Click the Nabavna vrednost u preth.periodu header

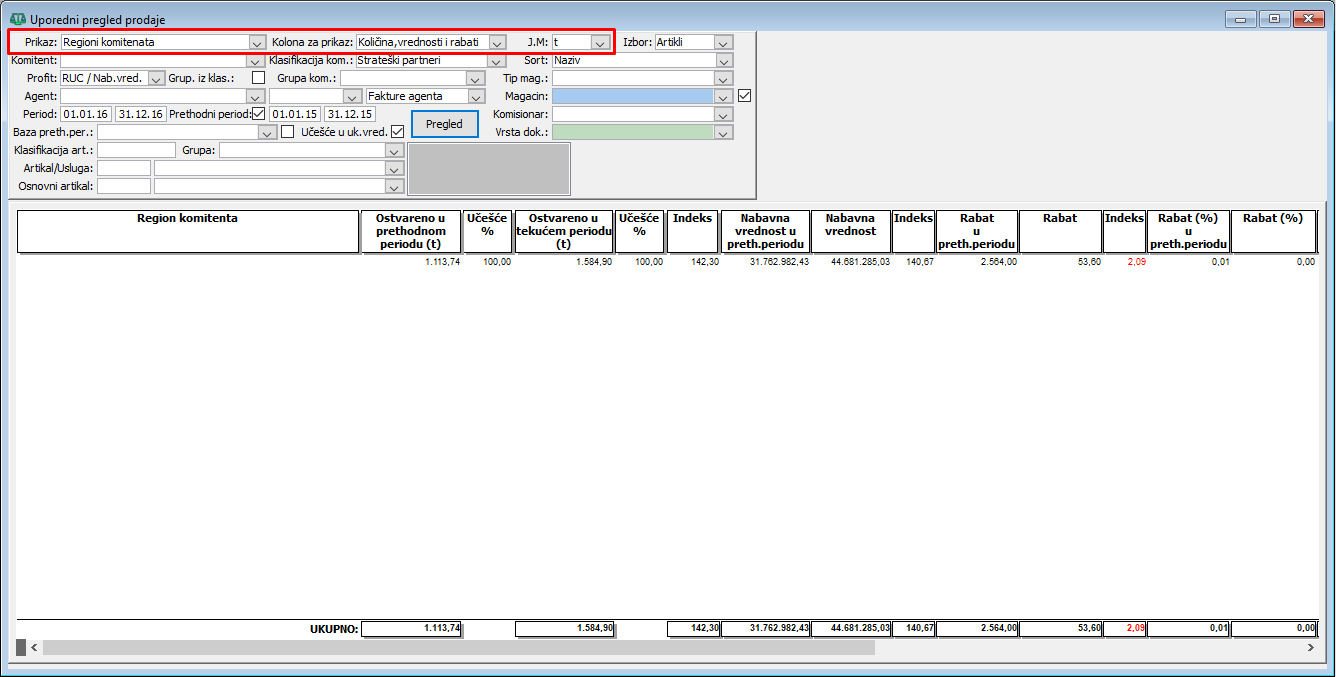coord(764,231)
